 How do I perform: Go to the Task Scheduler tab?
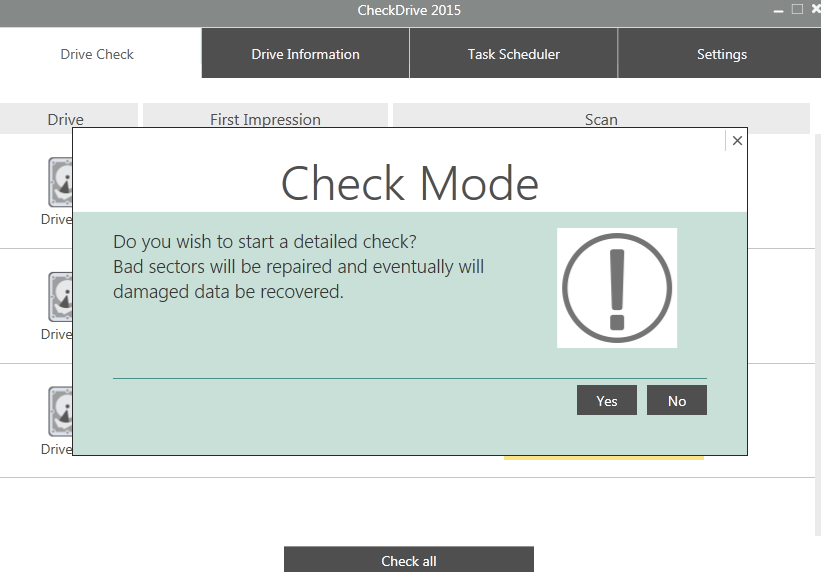(513, 54)
